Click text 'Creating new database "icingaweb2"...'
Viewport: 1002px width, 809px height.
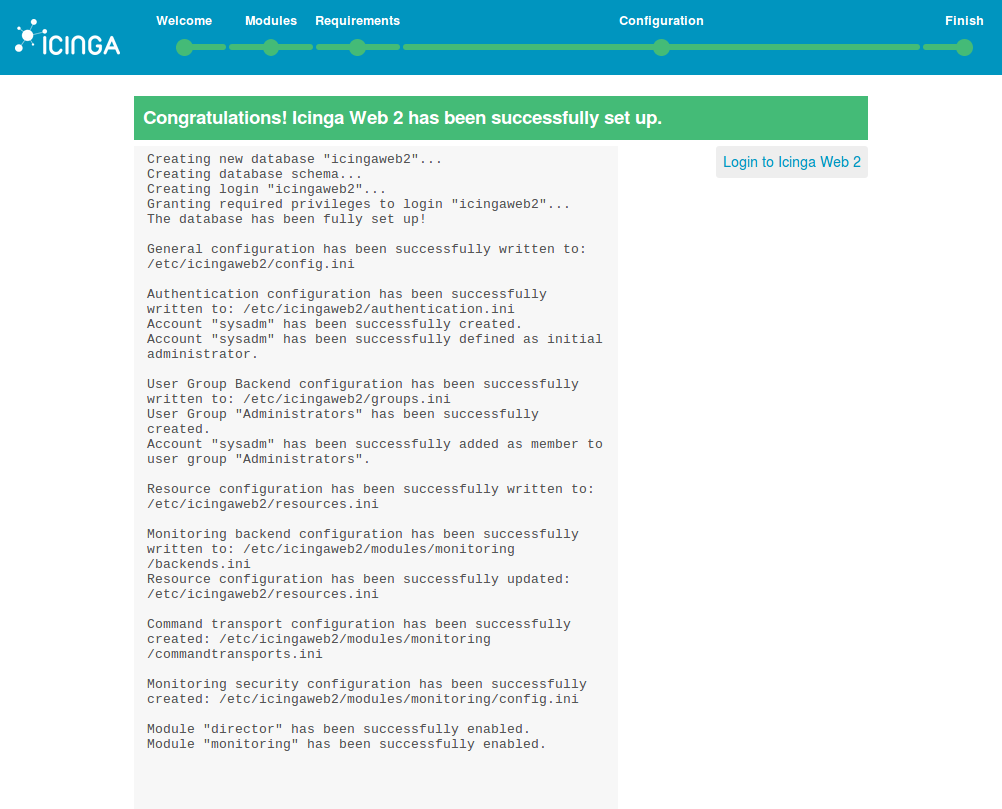(x=294, y=159)
